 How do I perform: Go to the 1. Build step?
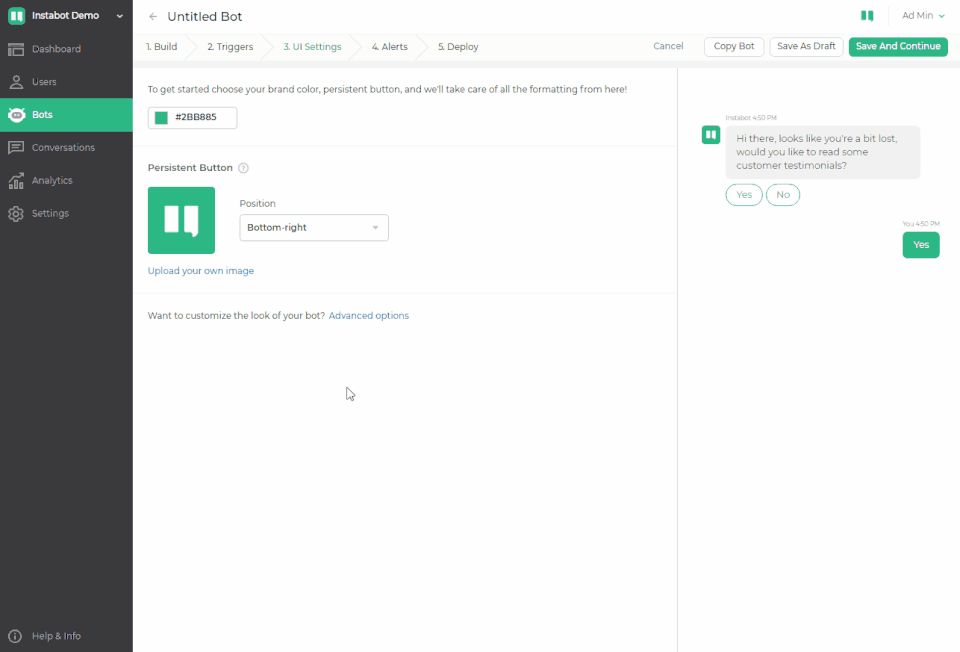(162, 47)
